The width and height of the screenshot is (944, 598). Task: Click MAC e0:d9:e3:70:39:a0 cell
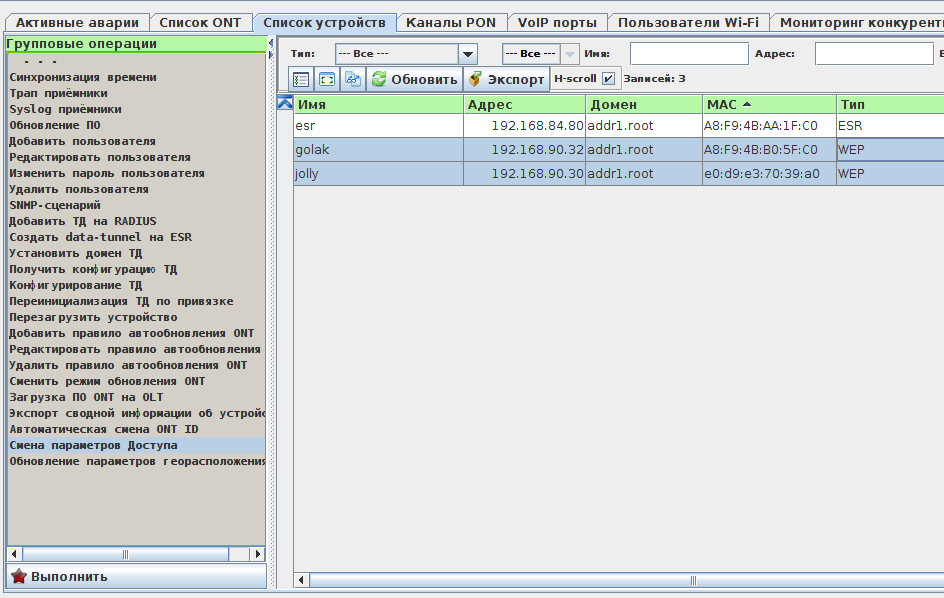[x=769, y=173]
